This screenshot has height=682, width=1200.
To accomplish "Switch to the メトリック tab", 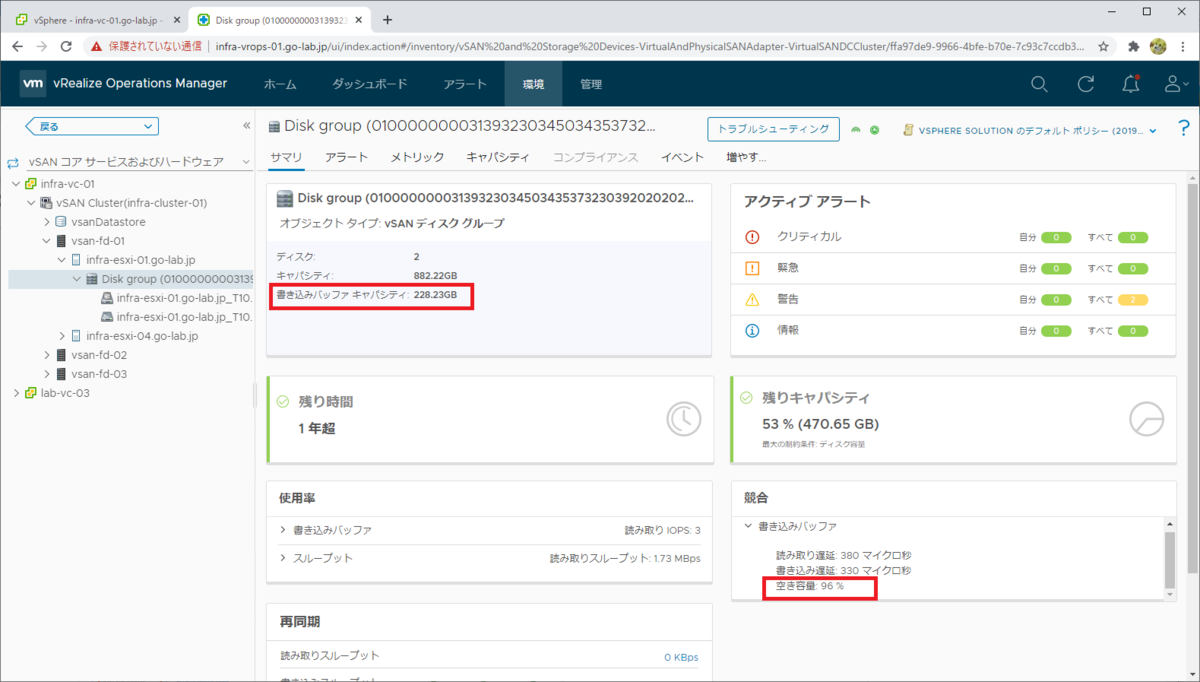I will pos(417,157).
